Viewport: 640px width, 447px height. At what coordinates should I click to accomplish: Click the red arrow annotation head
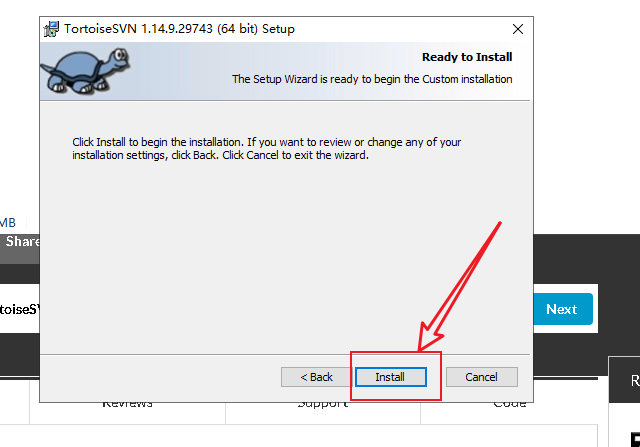coord(429,337)
